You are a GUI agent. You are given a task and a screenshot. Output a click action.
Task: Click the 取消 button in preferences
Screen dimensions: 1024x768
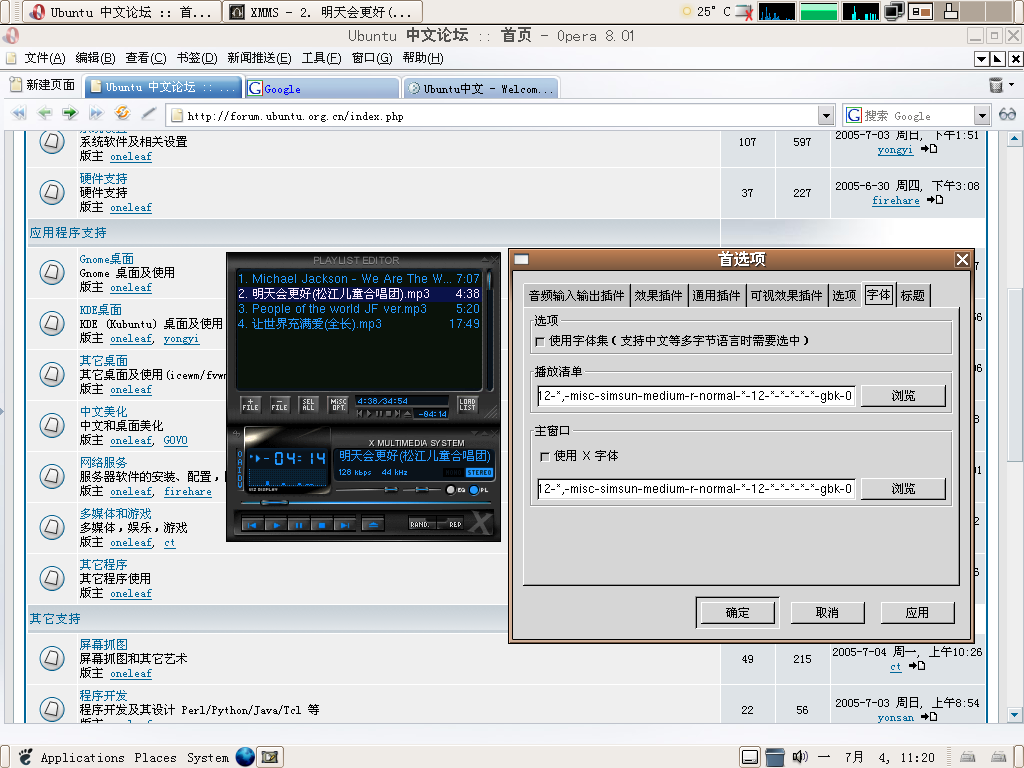tap(827, 613)
